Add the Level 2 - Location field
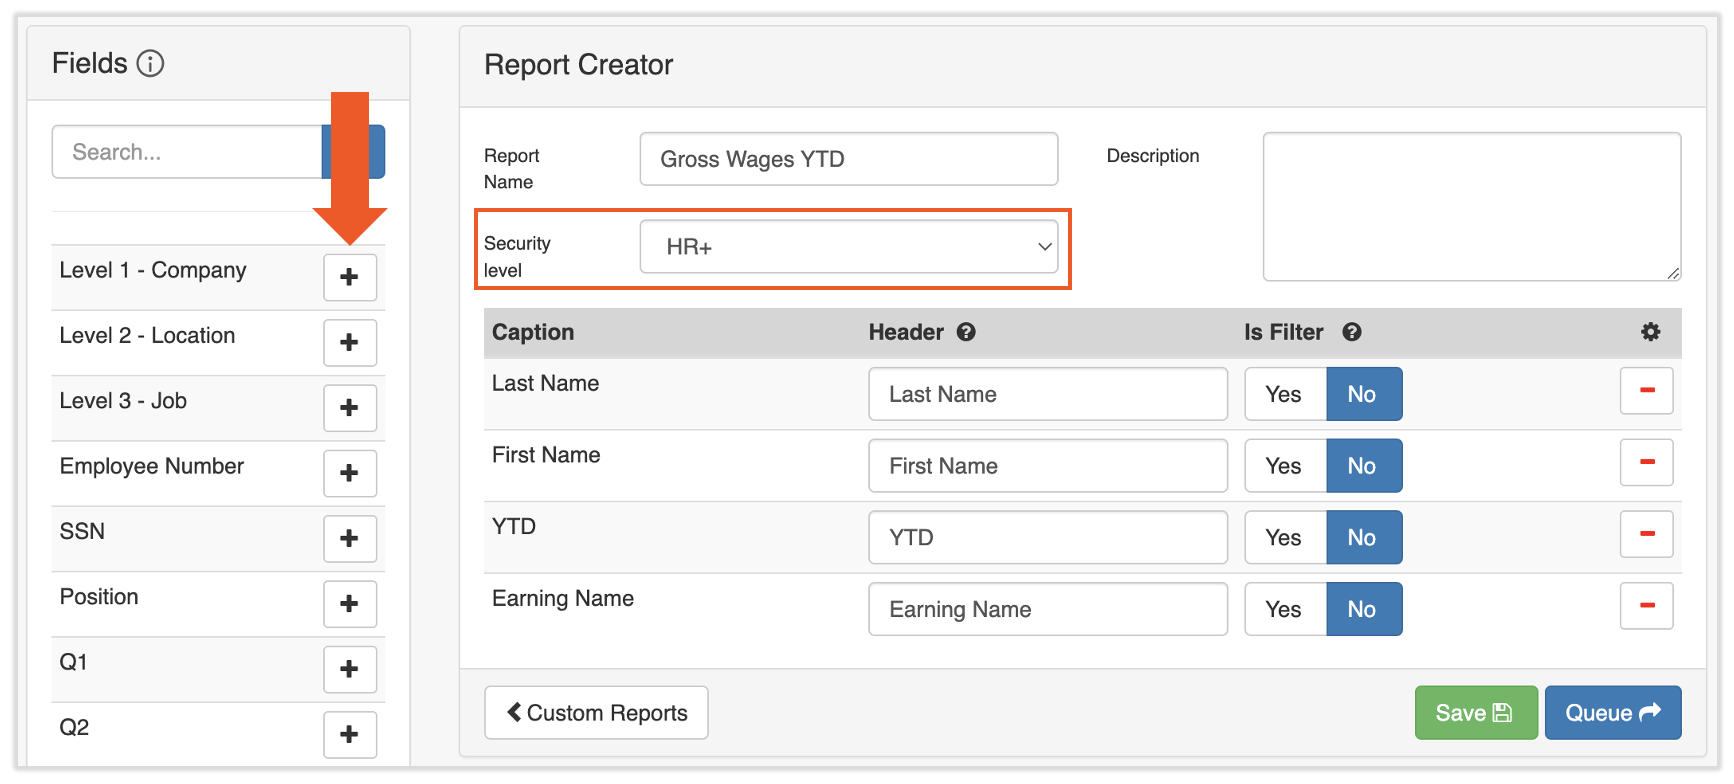The height and width of the screenshot is (784, 1734). click(349, 343)
